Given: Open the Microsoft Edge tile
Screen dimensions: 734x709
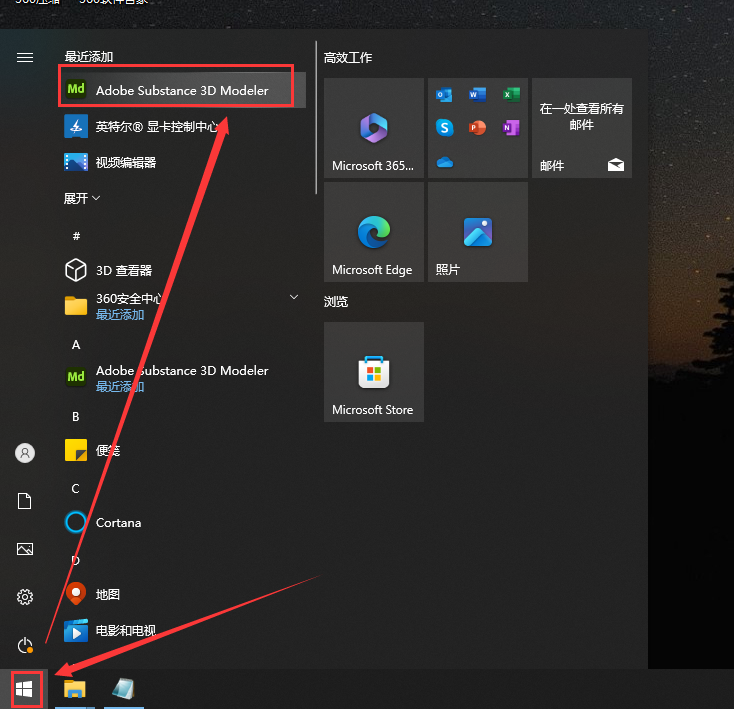Looking at the screenshot, I should click(374, 232).
